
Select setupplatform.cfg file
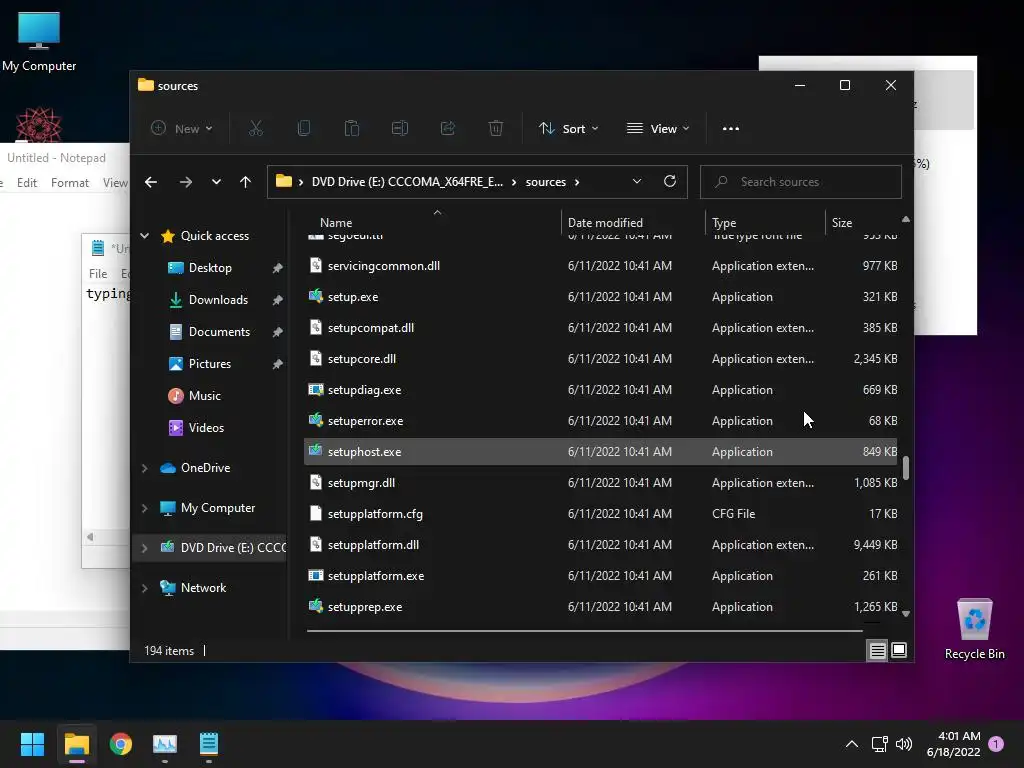coord(601,514)
